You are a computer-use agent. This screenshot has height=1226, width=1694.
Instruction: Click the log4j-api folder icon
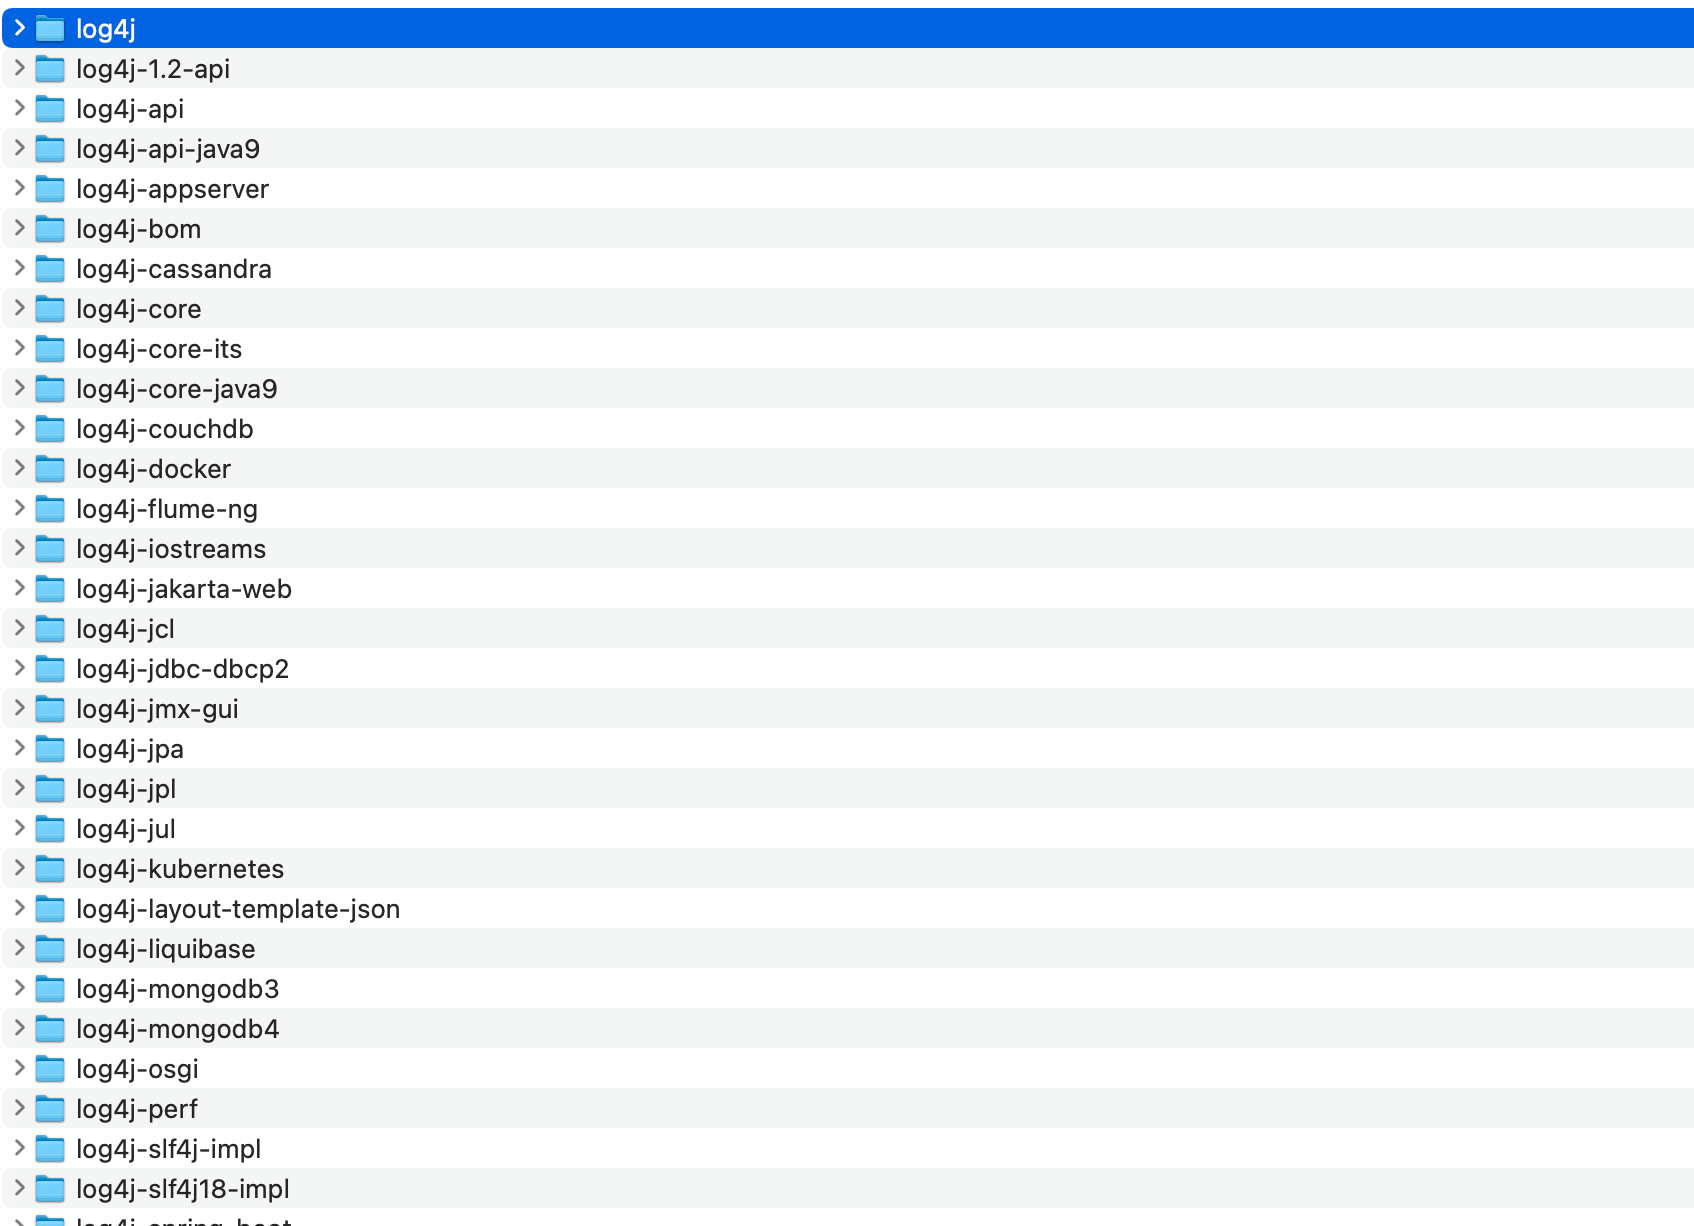point(50,109)
